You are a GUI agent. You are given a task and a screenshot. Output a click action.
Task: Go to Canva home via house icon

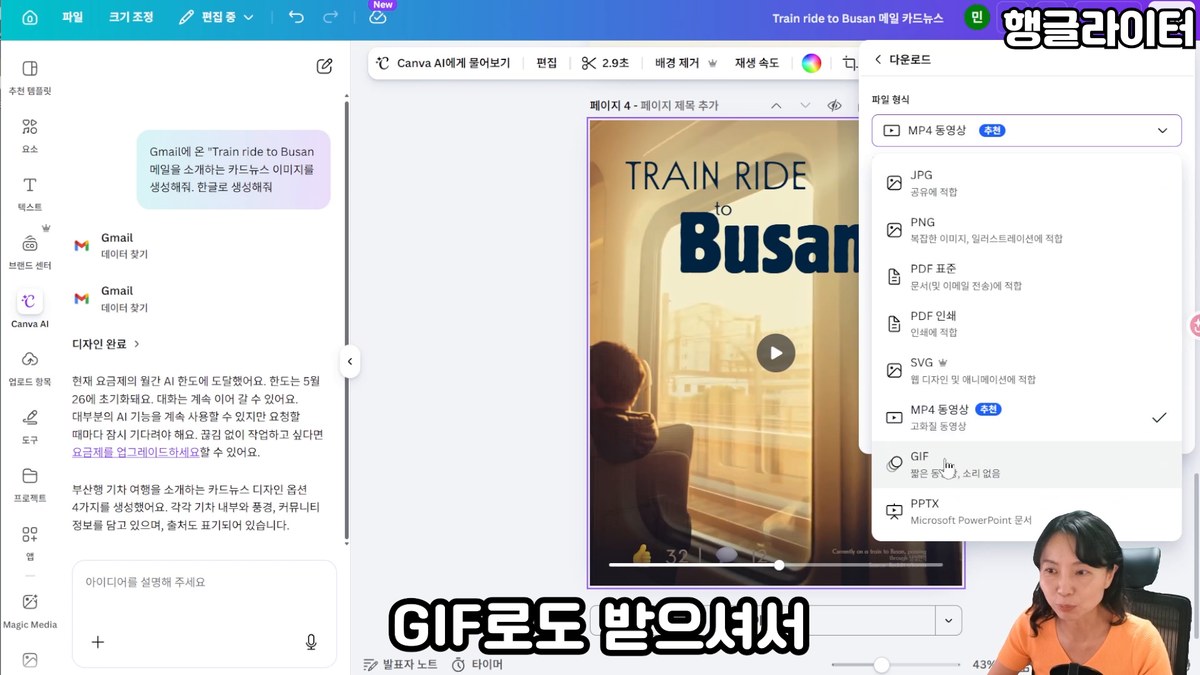point(30,17)
